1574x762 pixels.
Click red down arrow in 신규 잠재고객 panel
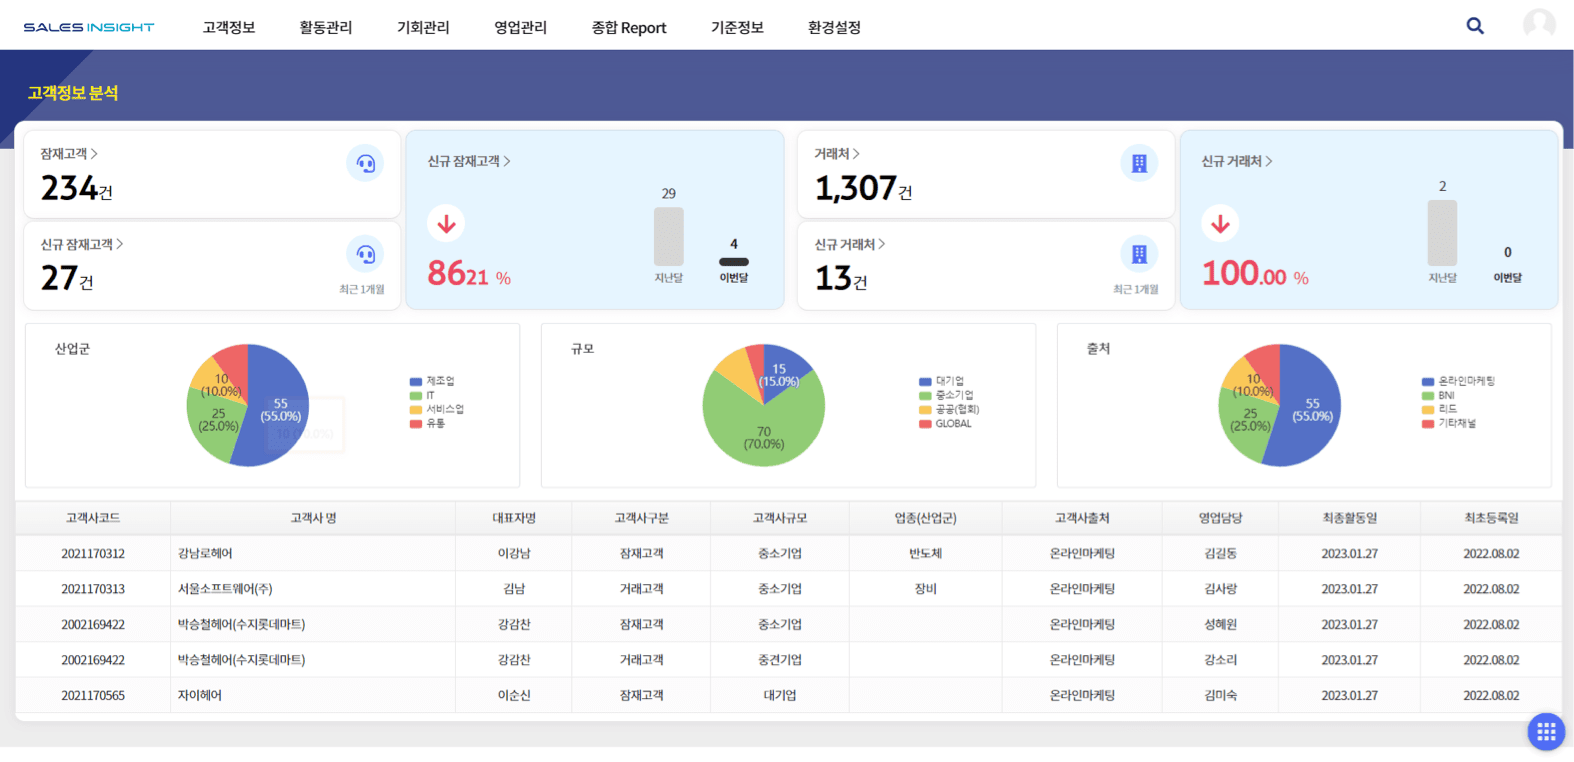pos(446,224)
